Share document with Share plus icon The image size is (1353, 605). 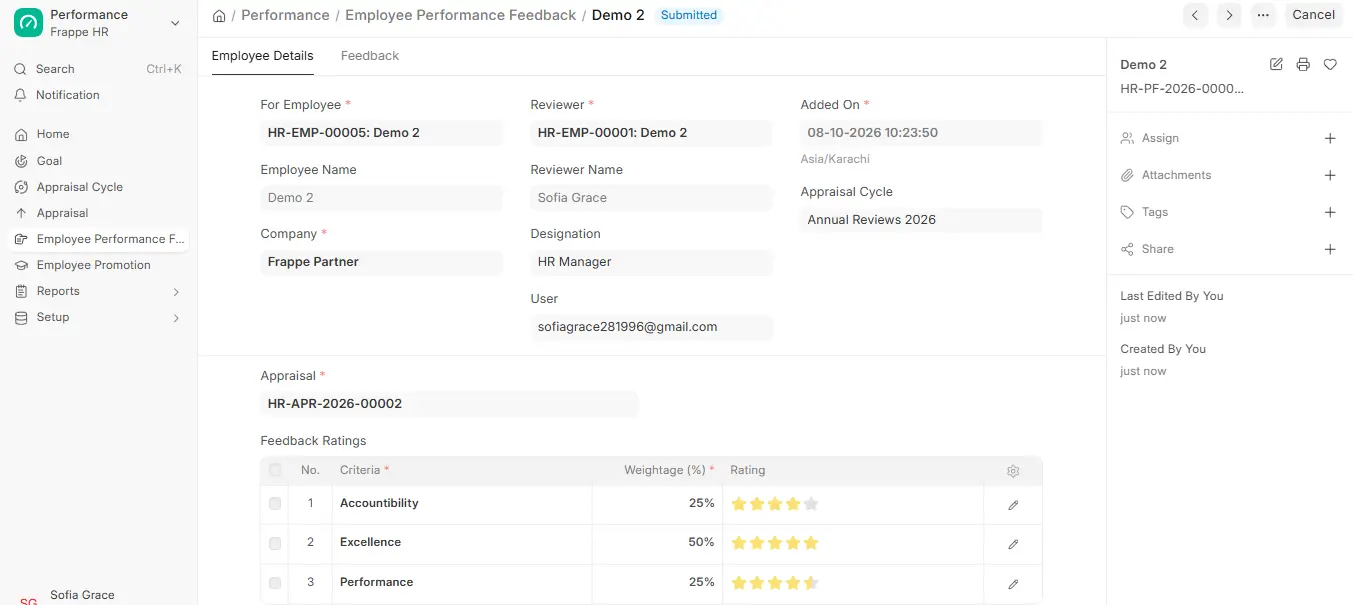point(1330,249)
